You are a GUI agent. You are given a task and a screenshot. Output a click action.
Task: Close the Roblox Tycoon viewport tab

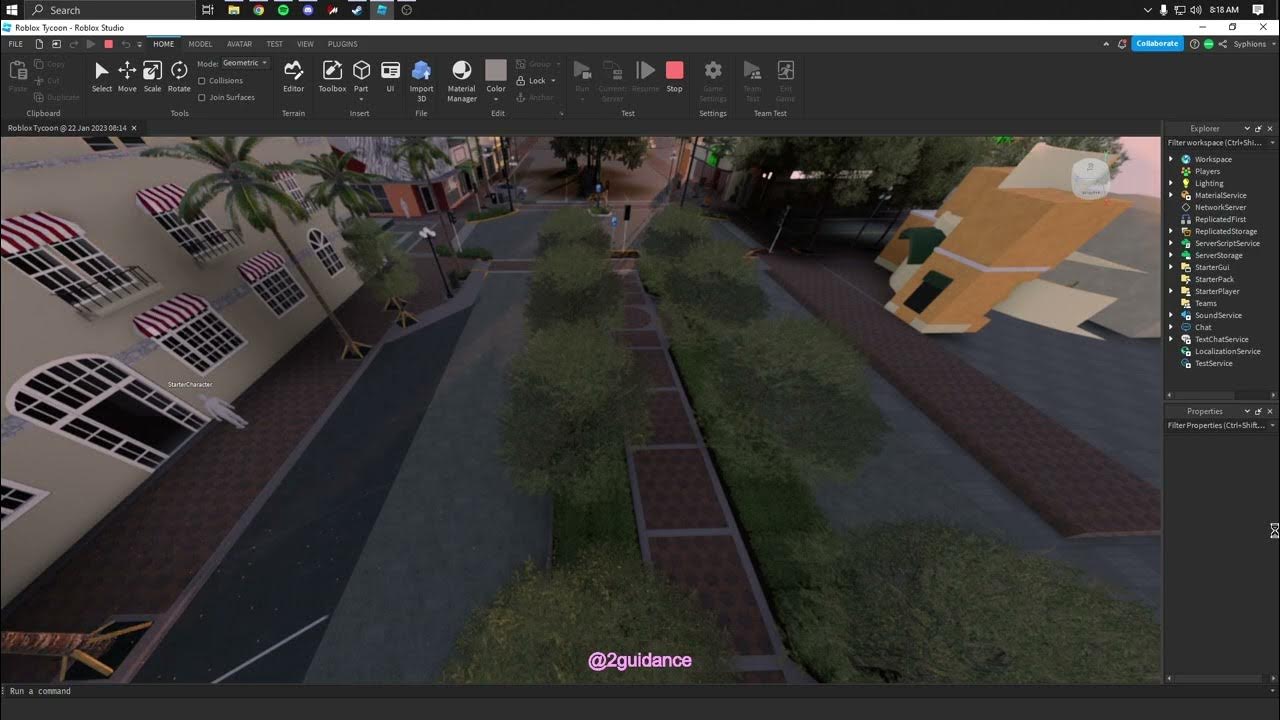(134, 128)
